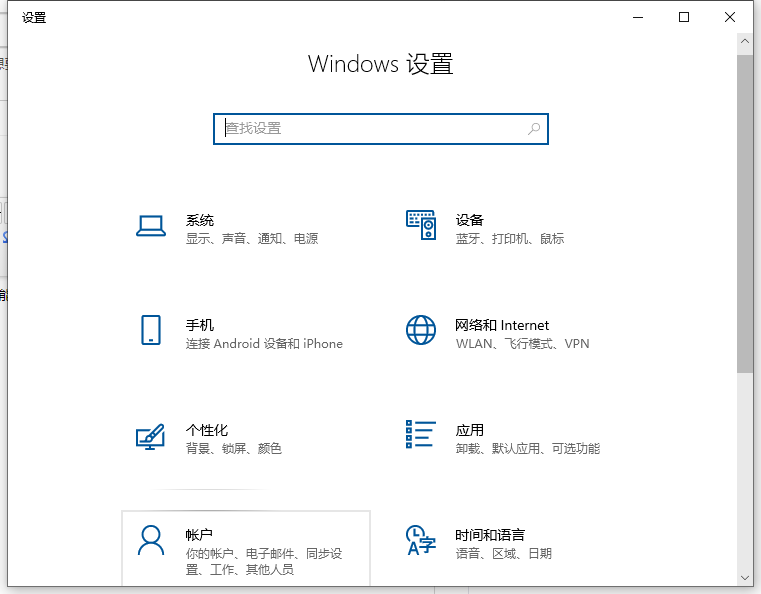The width and height of the screenshot is (761, 594).
Task: Click 你的帐户、电子邮件、同步设置 description
Action: pos(264,561)
